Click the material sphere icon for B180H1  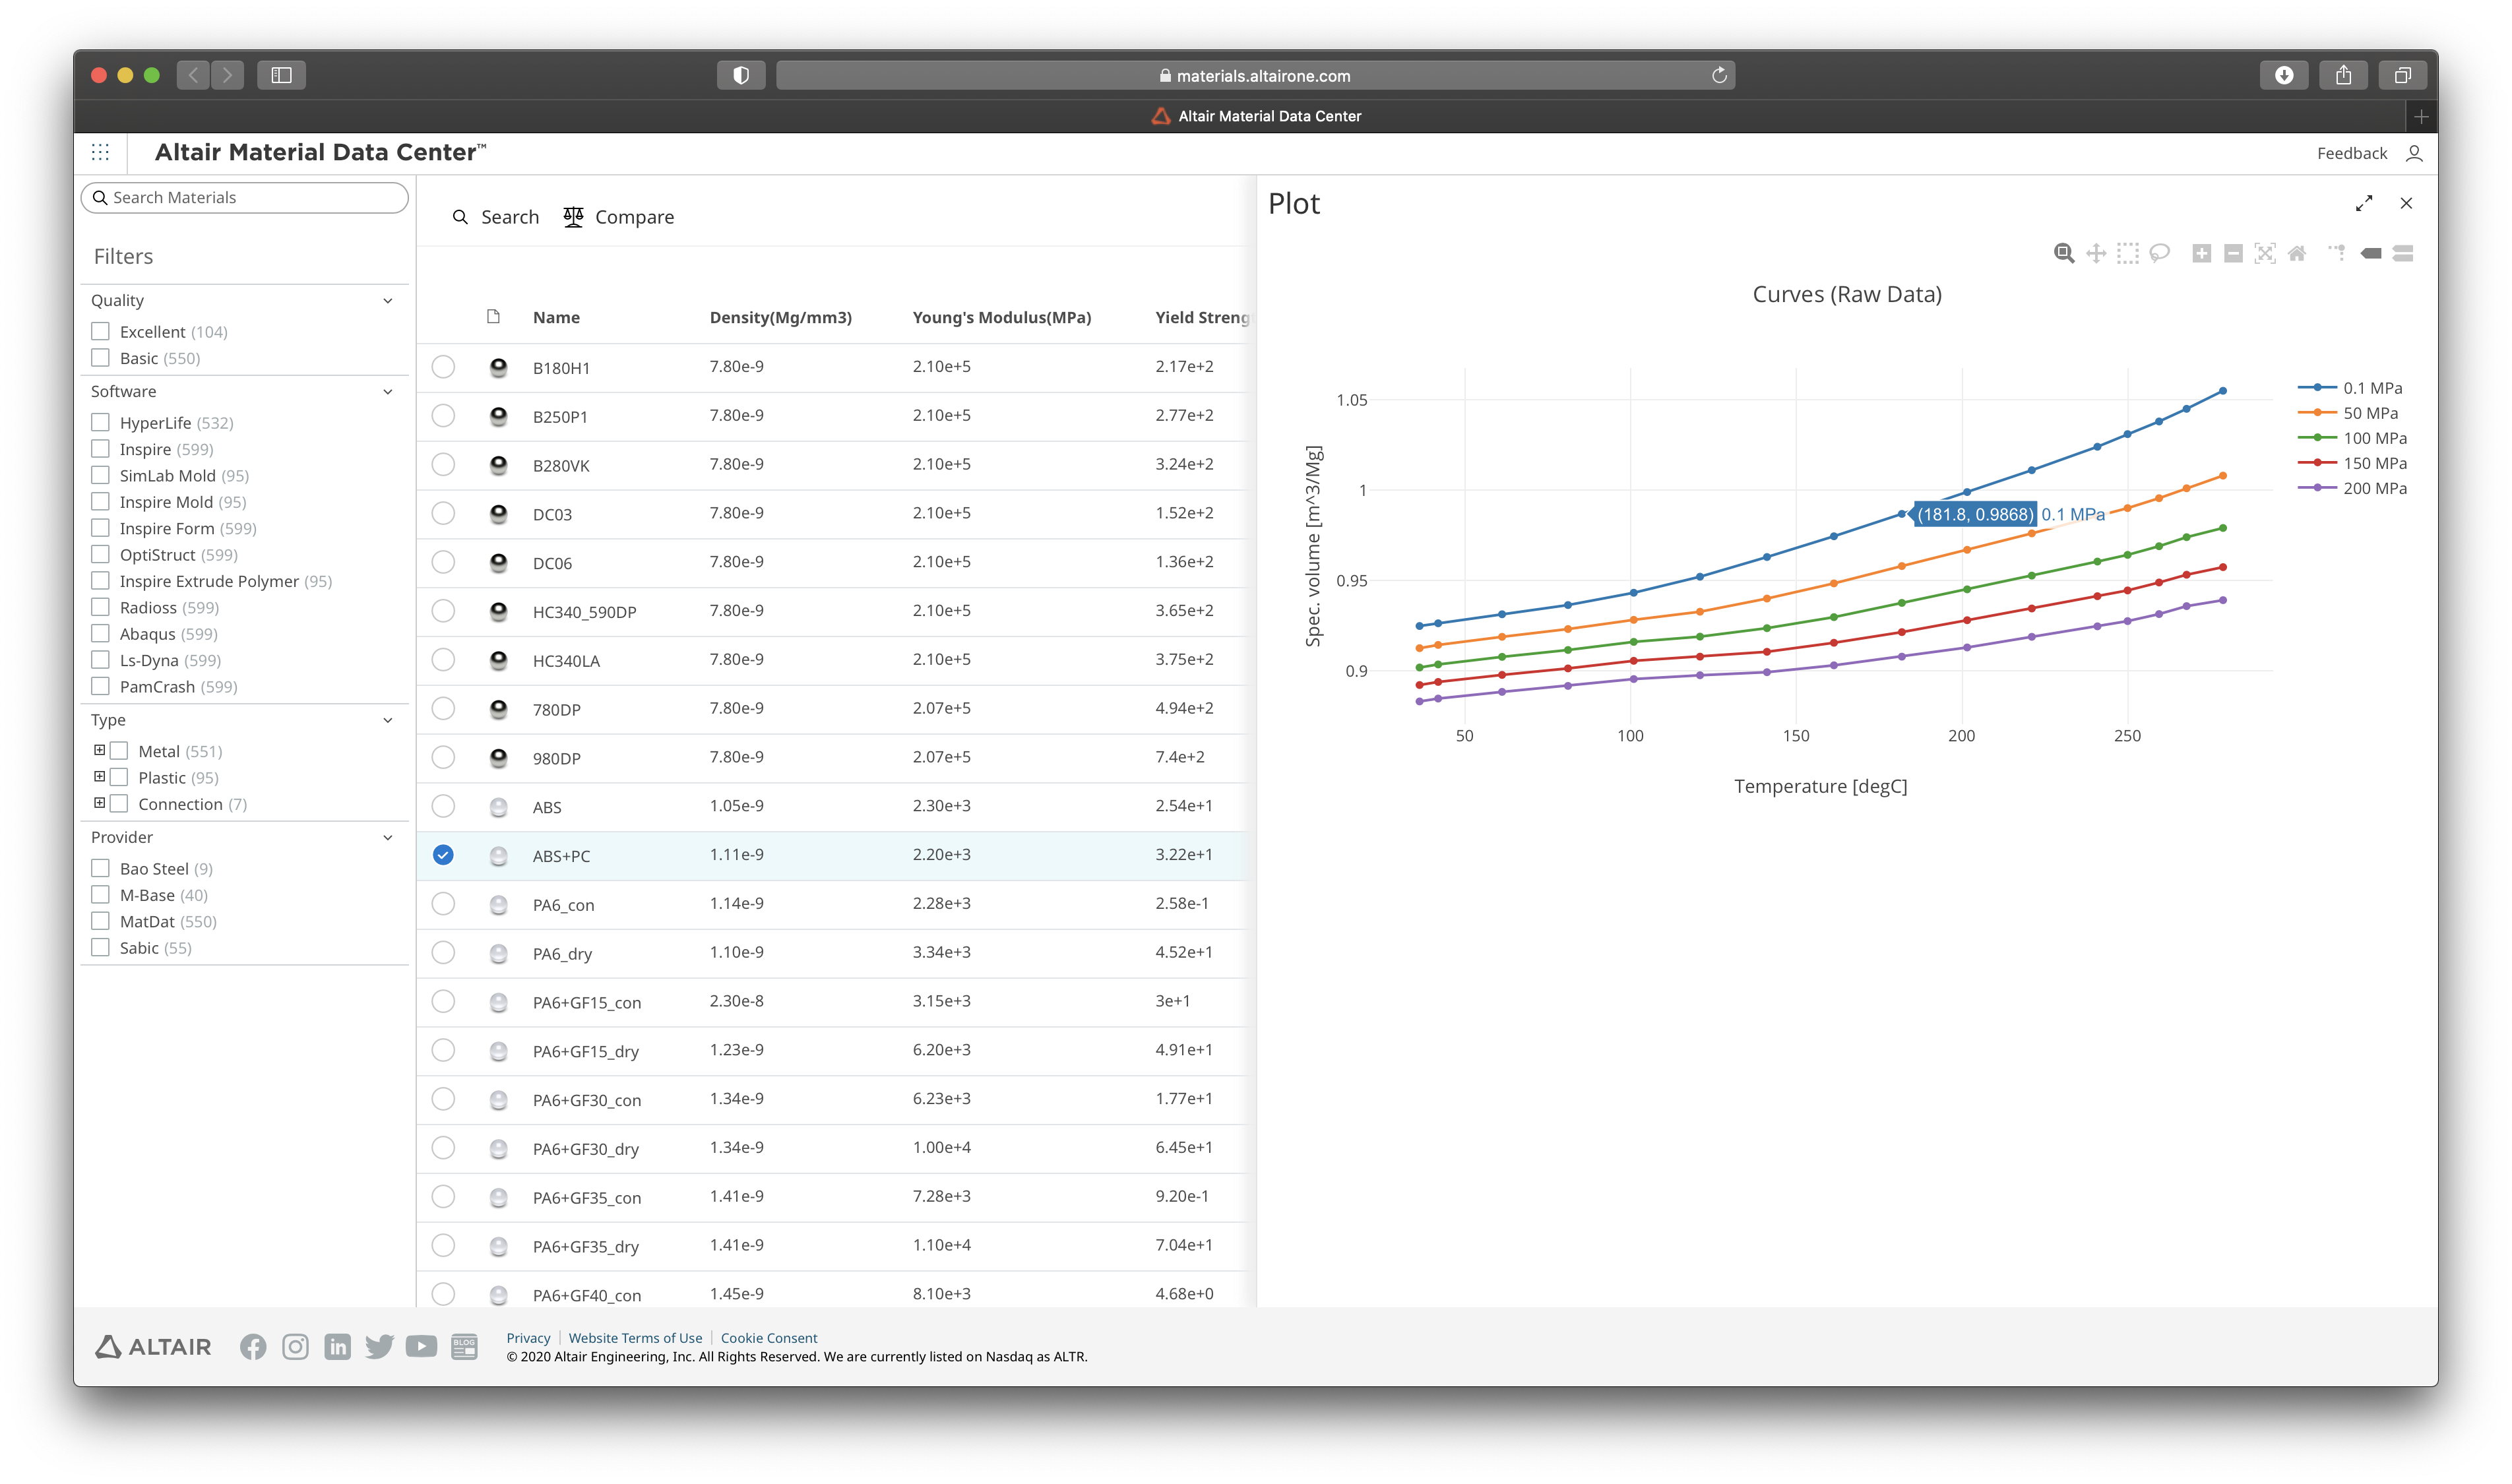[498, 367]
